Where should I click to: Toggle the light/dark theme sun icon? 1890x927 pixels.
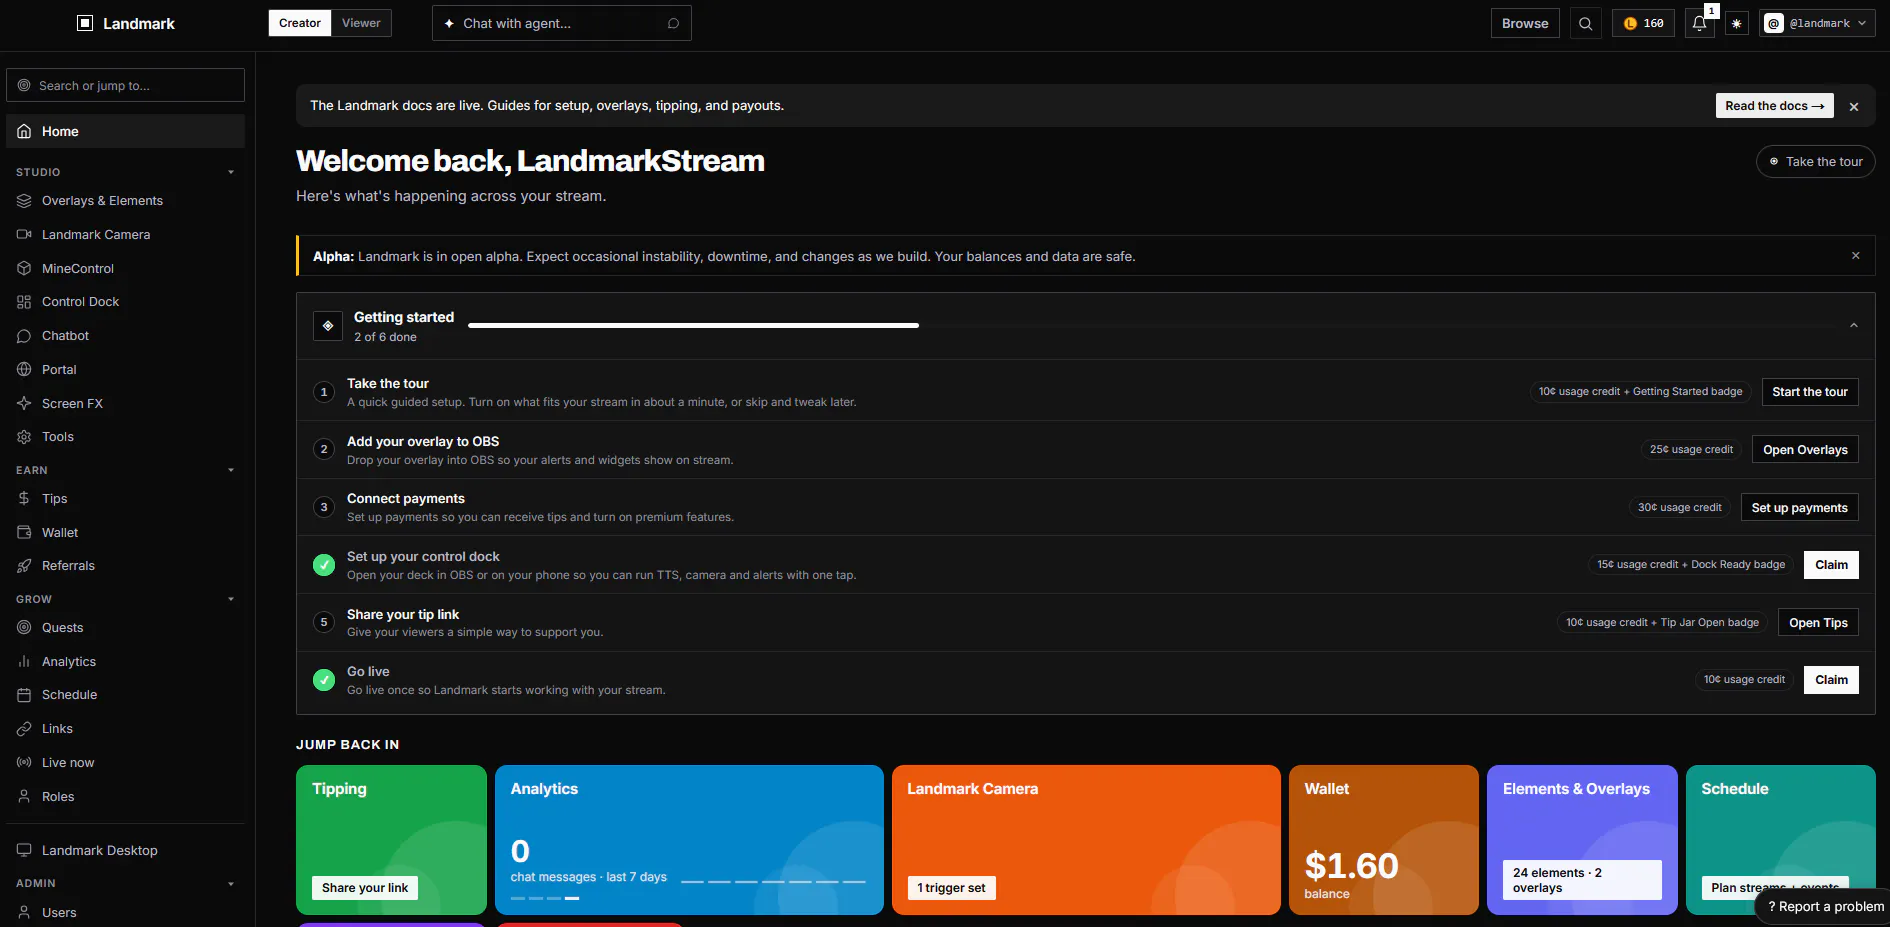1737,23
